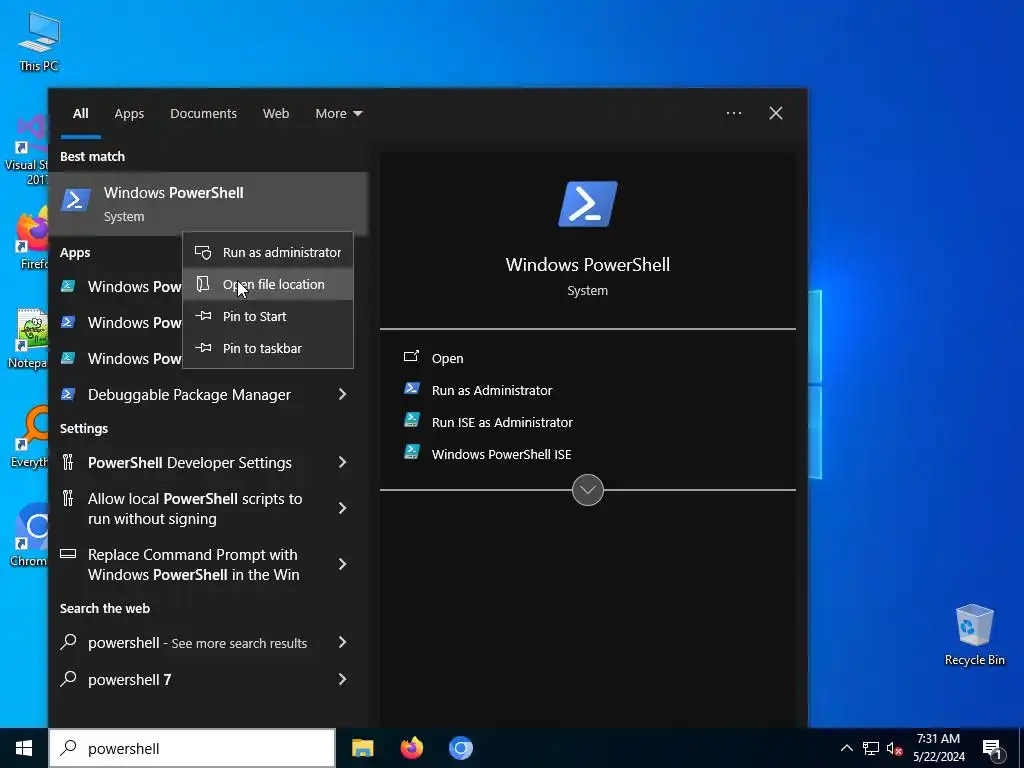Launch Firefox from the taskbar
This screenshot has height=768, width=1024.
[x=411, y=748]
